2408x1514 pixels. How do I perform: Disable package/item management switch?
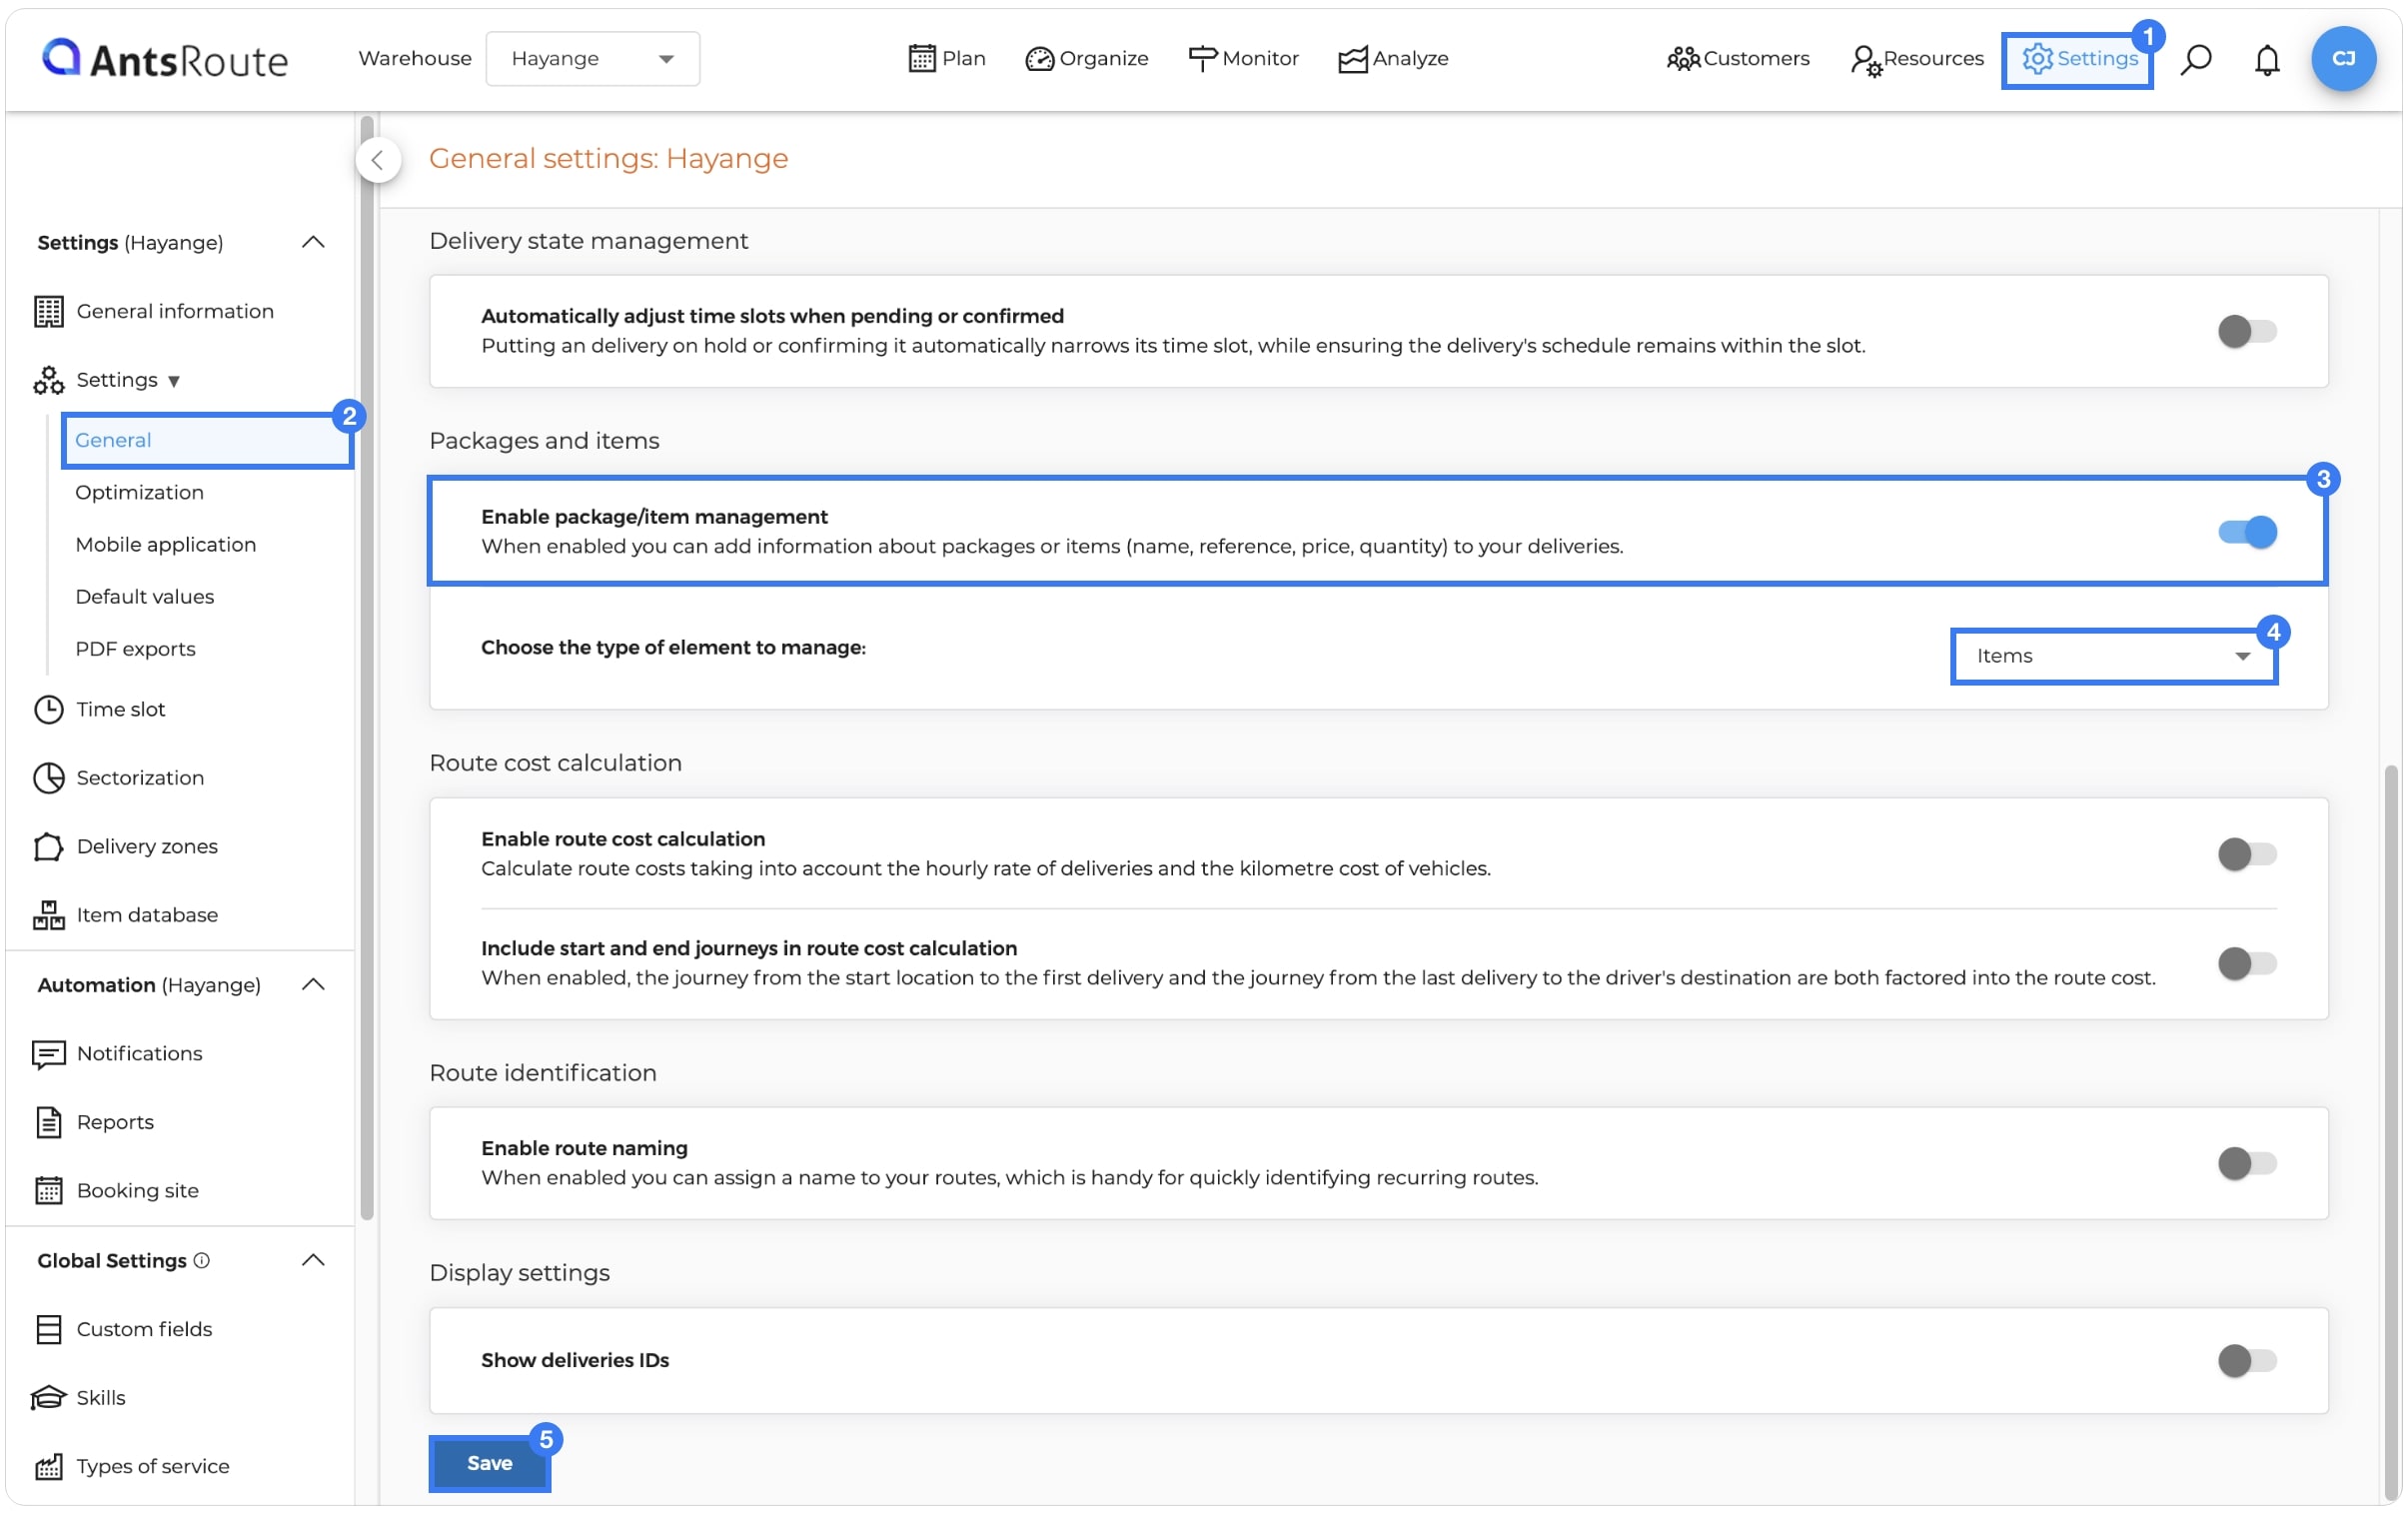point(2246,532)
